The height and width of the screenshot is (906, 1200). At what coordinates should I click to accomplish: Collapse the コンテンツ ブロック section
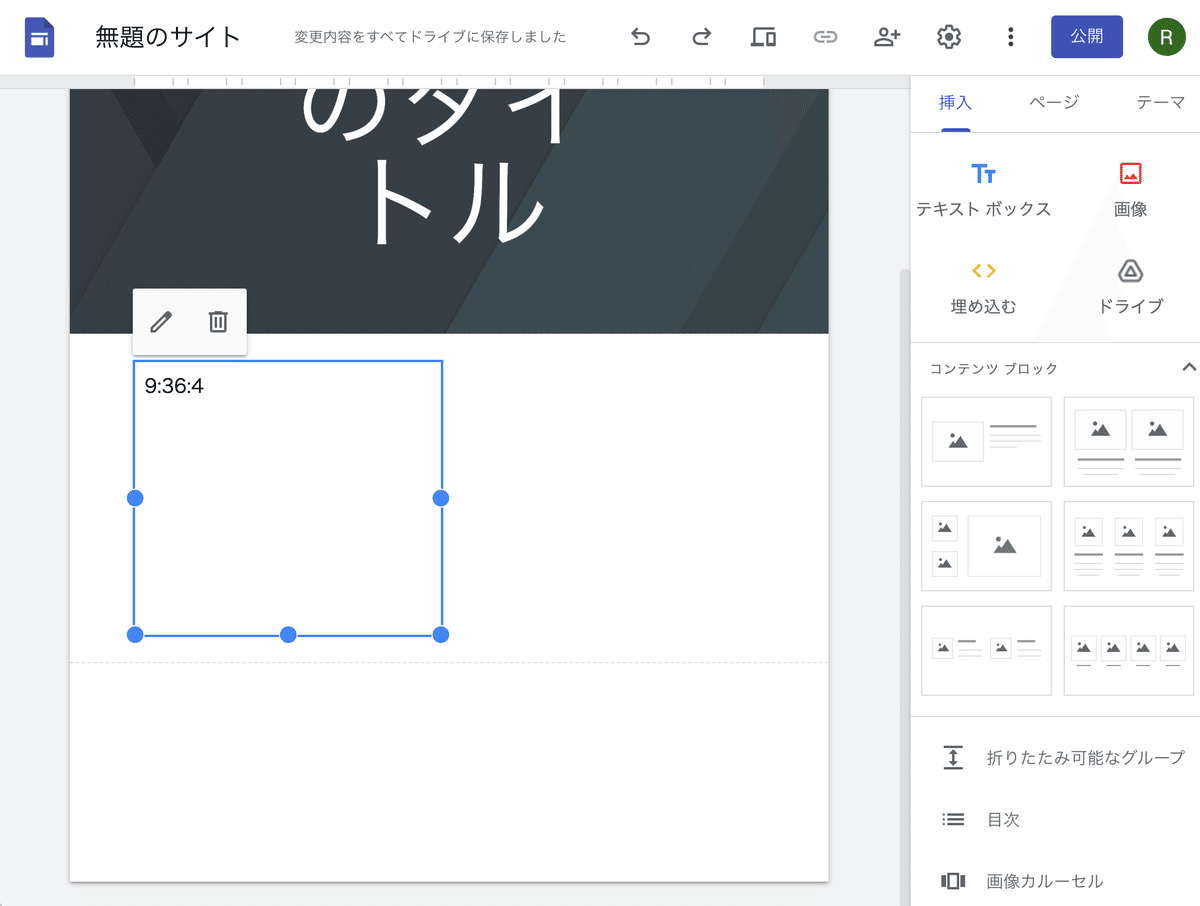[x=1189, y=367]
